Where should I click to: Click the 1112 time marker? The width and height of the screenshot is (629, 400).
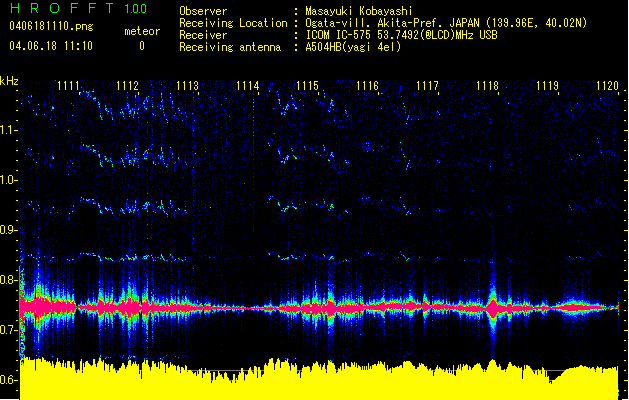[127, 85]
